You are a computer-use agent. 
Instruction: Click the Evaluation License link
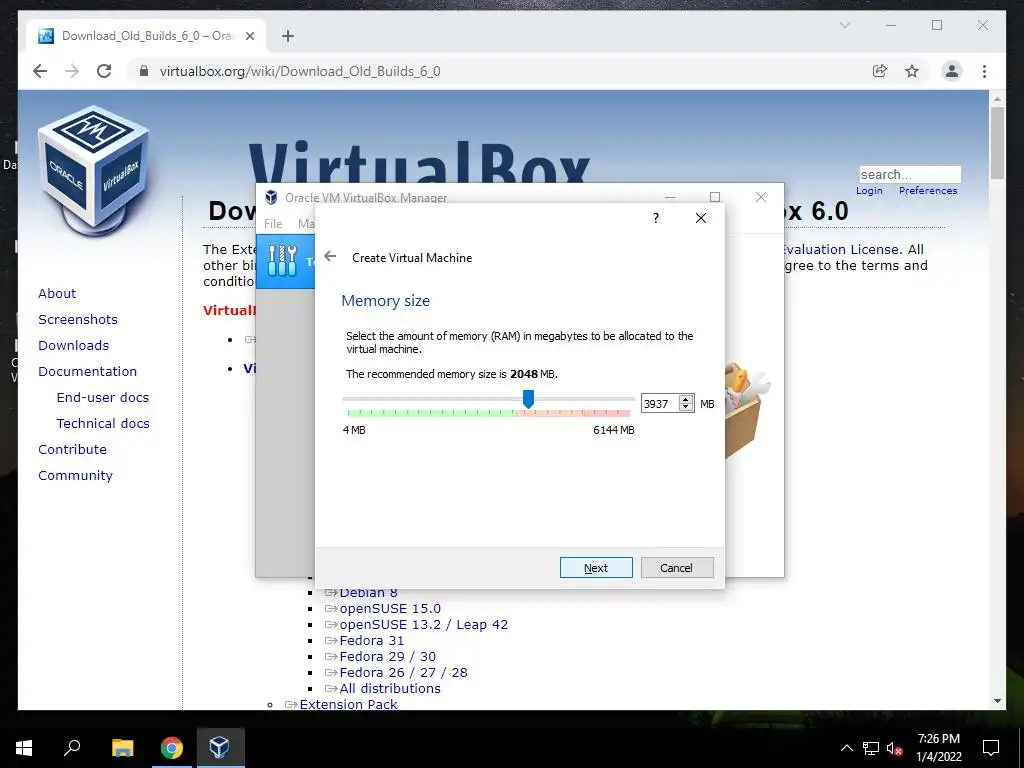[841, 249]
